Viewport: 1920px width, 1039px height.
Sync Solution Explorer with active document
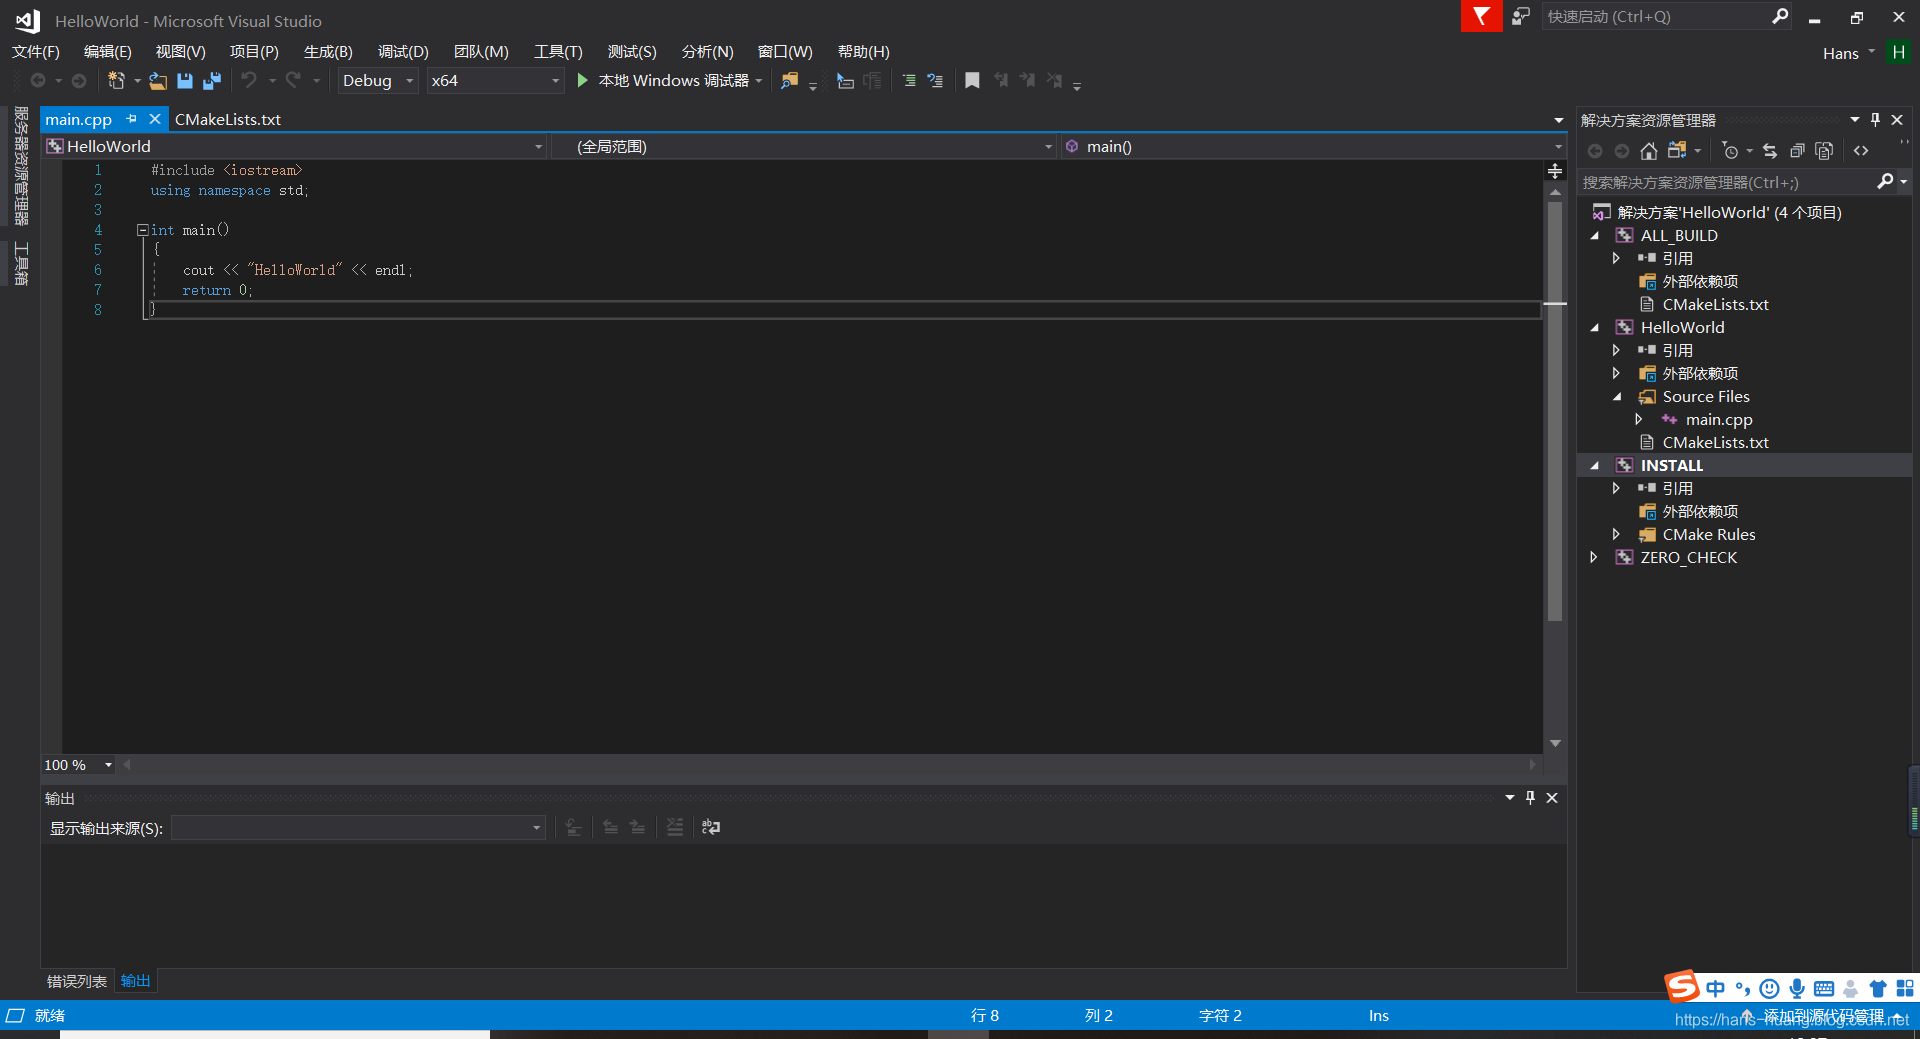[x=1770, y=150]
